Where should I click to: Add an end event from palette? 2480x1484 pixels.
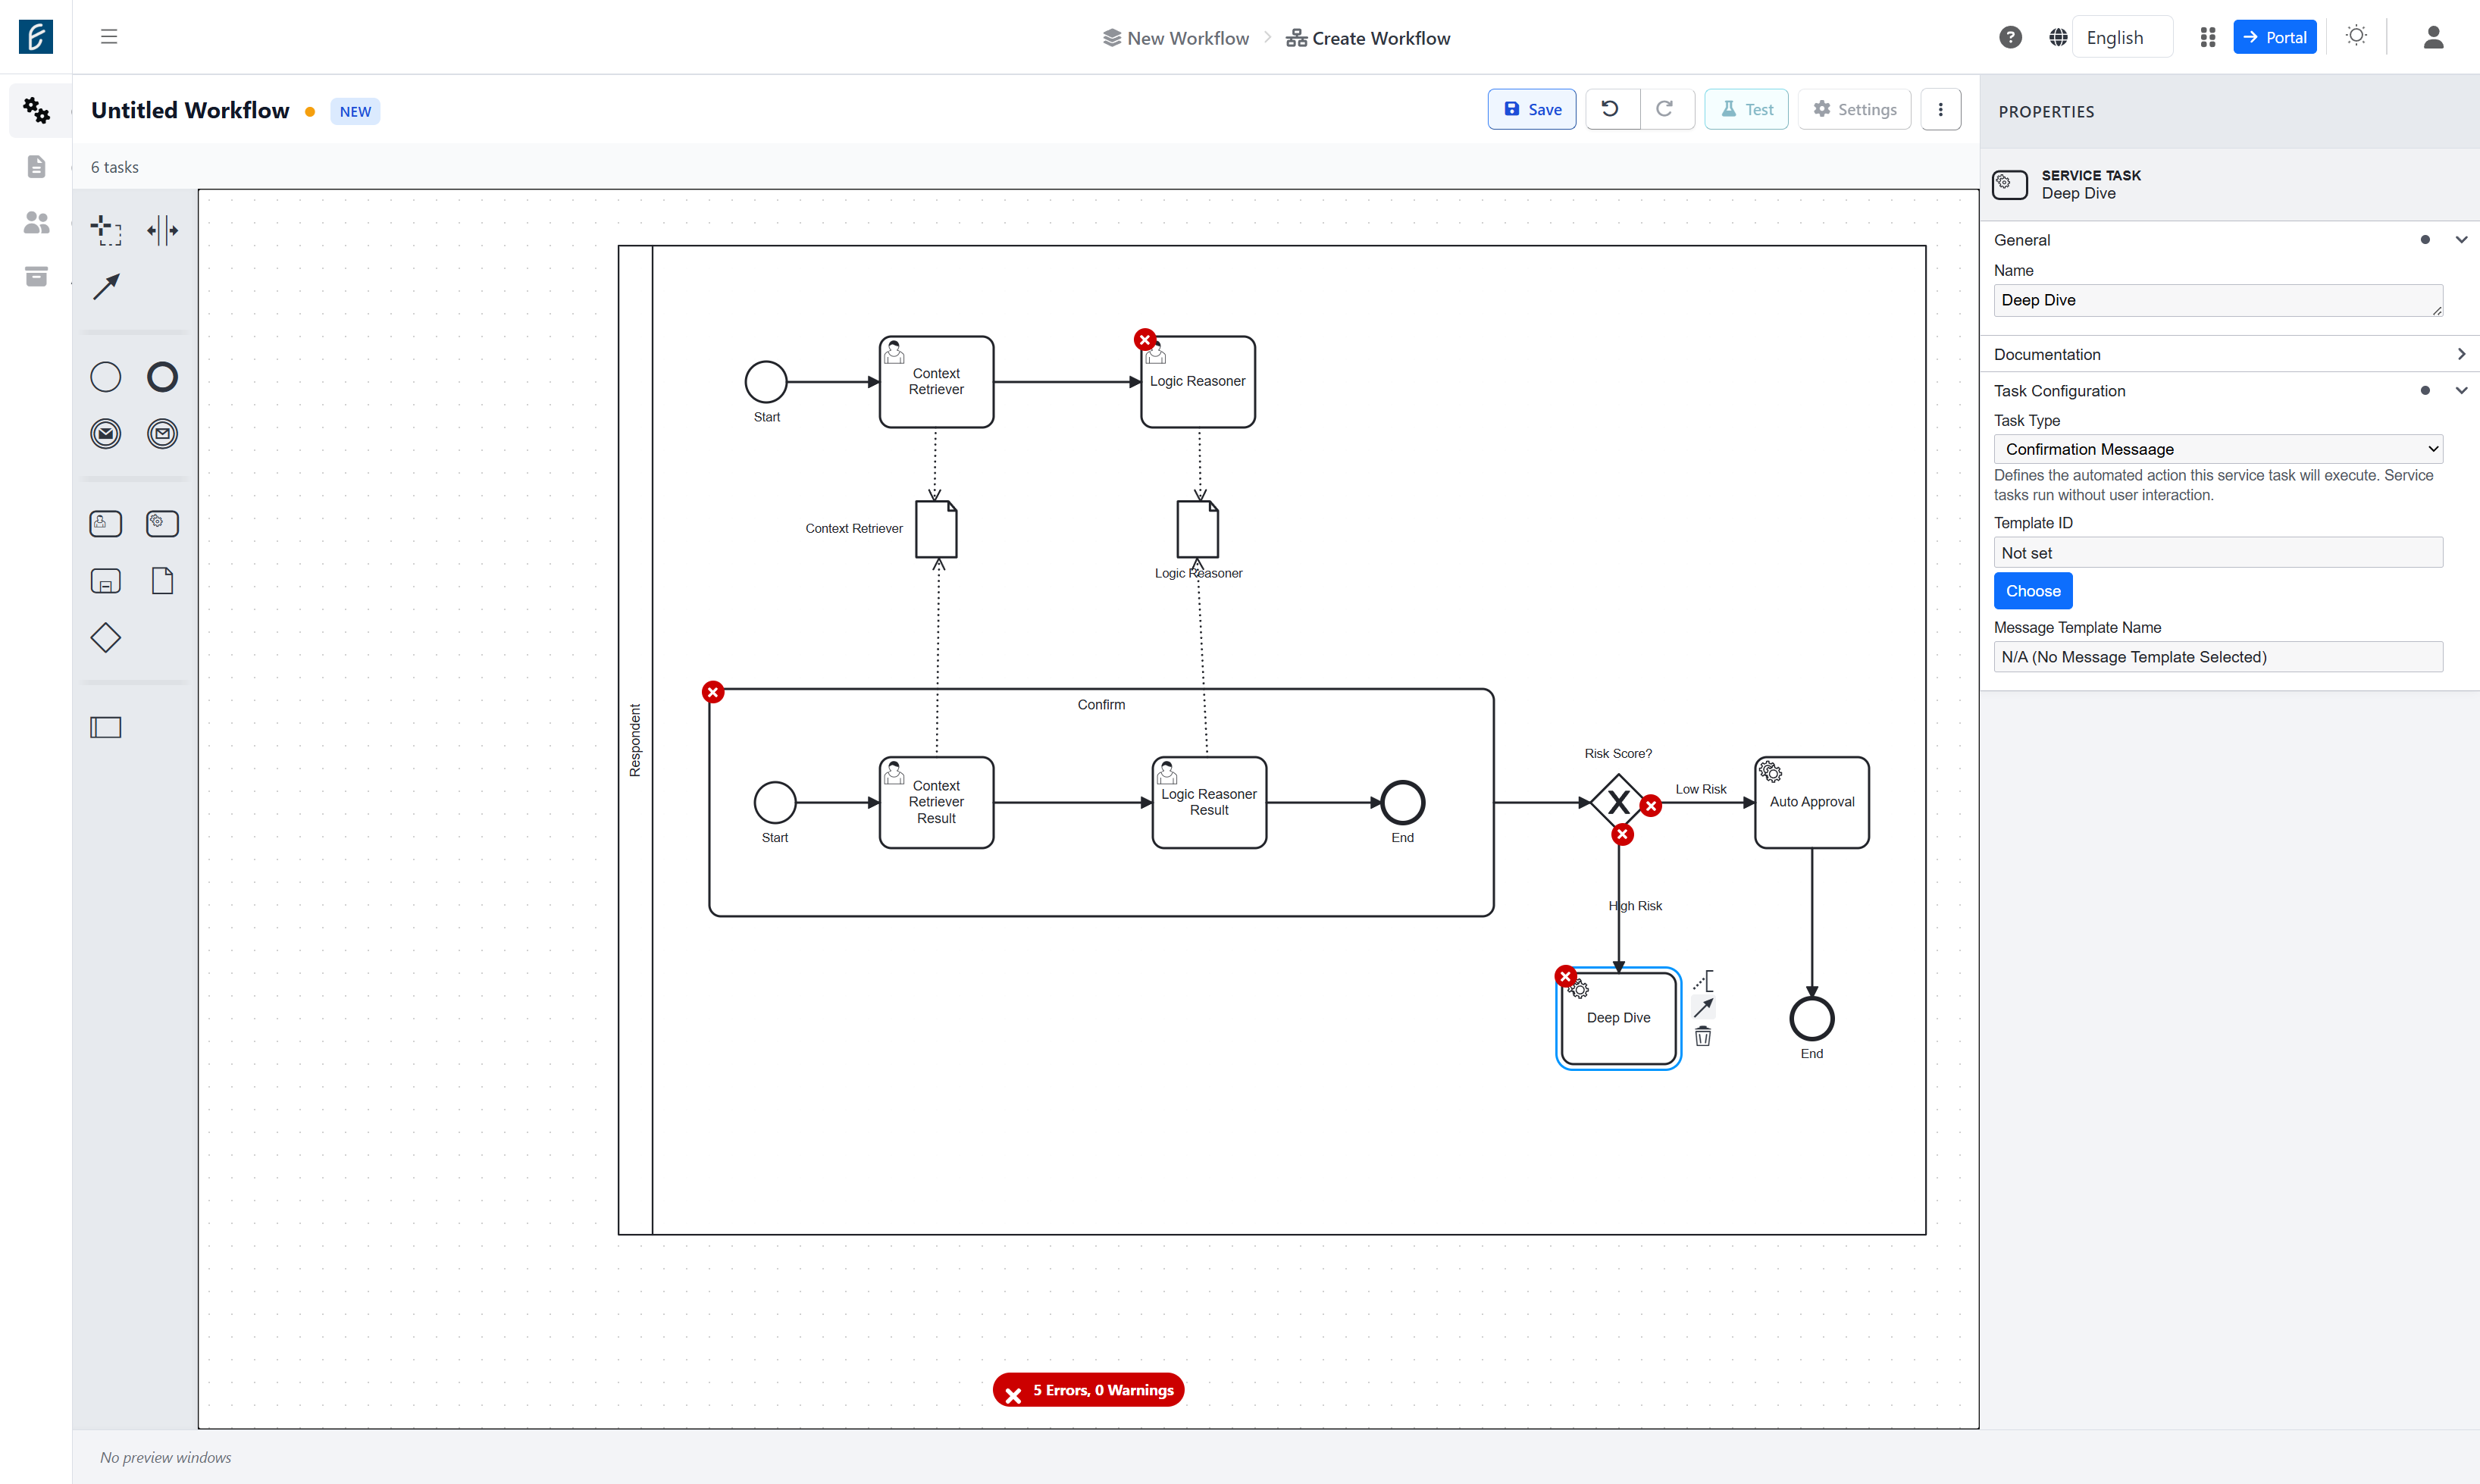click(x=162, y=377)
